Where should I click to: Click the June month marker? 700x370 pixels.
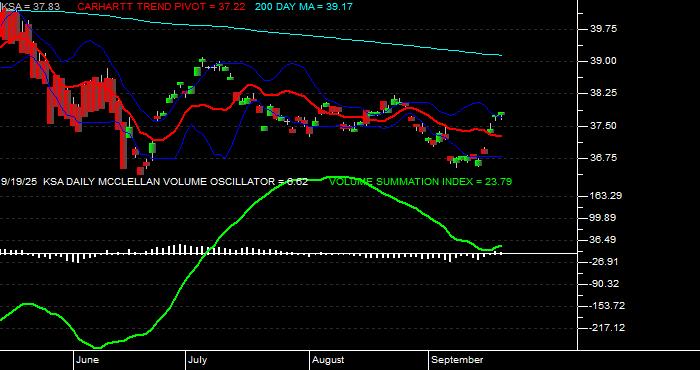(88, 360)
